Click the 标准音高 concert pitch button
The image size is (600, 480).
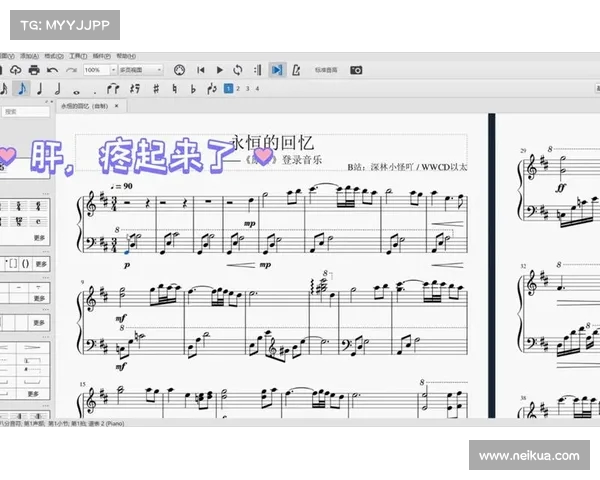point(326,70)
